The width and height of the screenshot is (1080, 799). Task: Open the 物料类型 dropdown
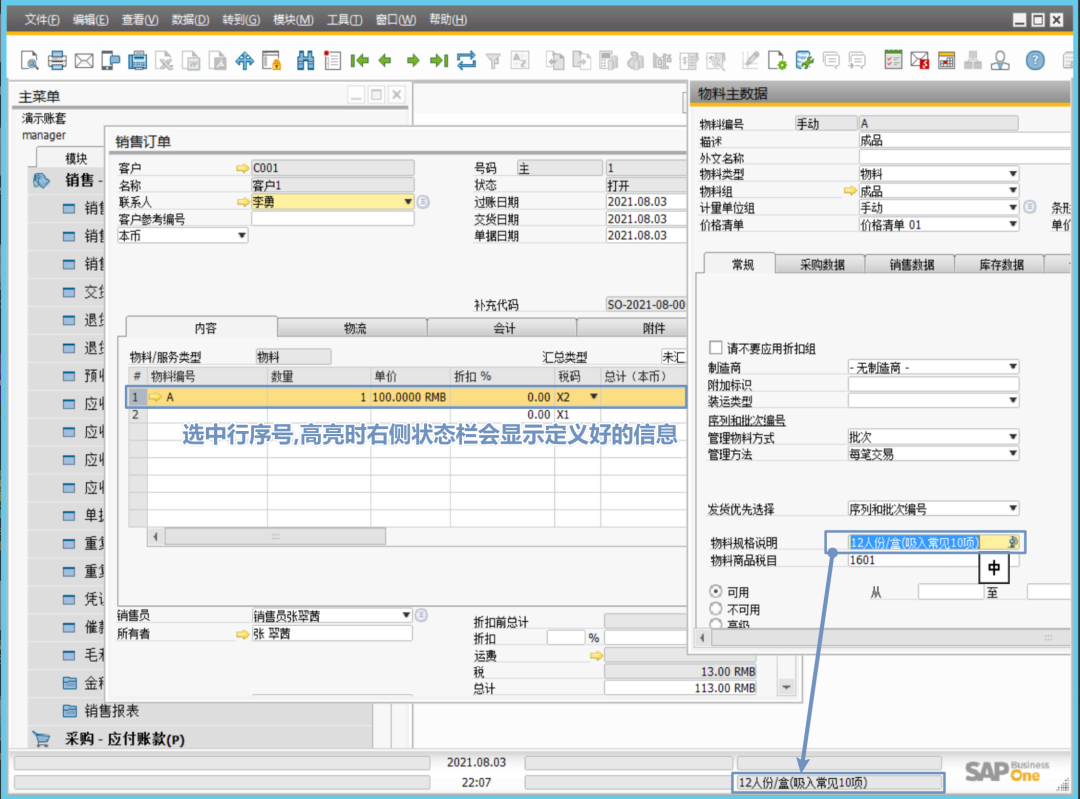(1012, 174)
